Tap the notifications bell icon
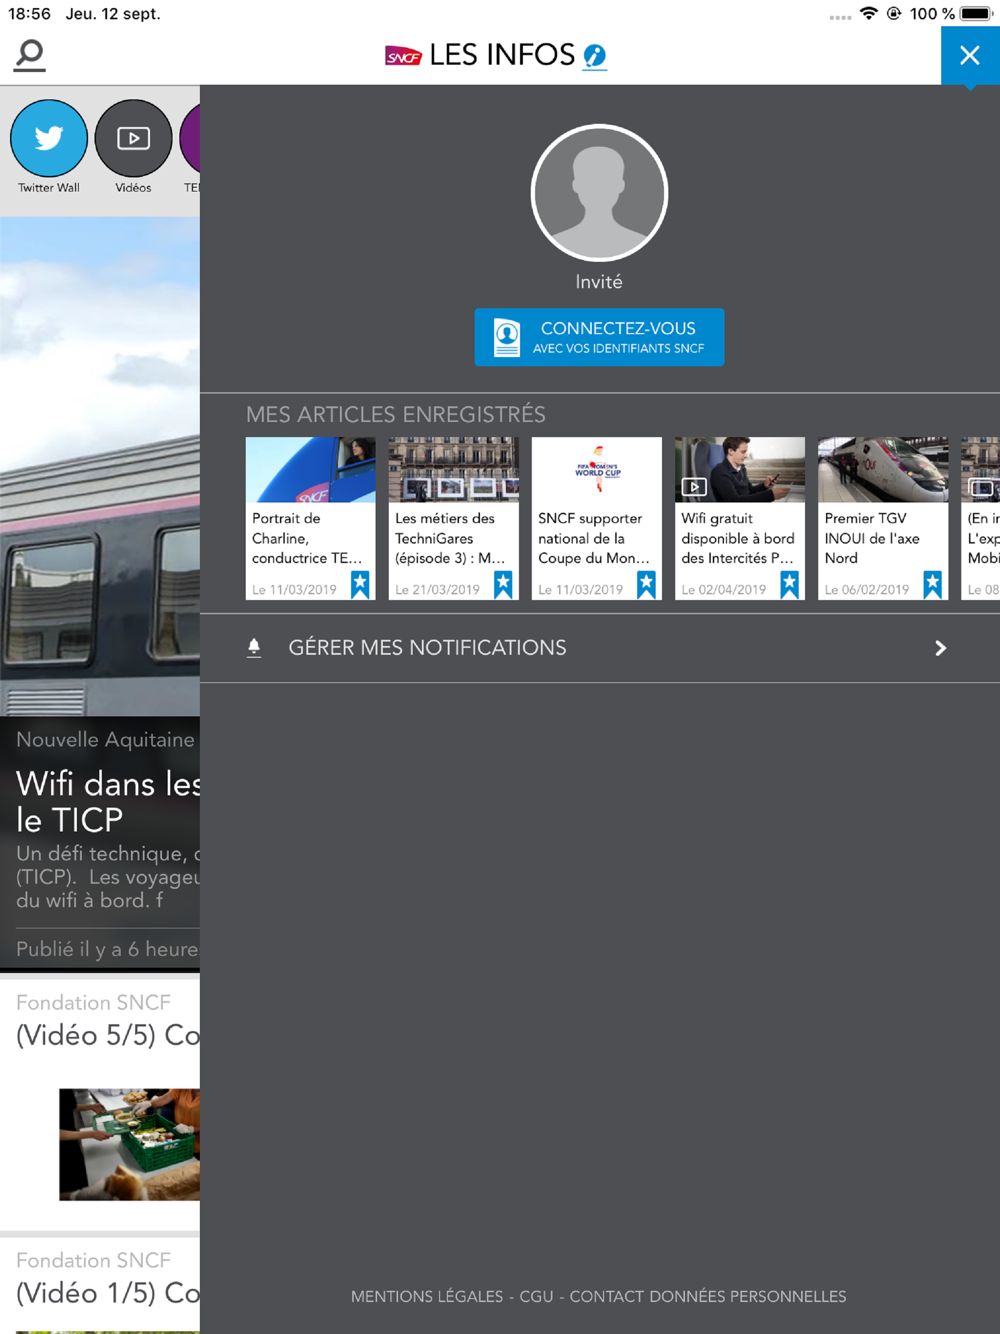 pos(254,648)
